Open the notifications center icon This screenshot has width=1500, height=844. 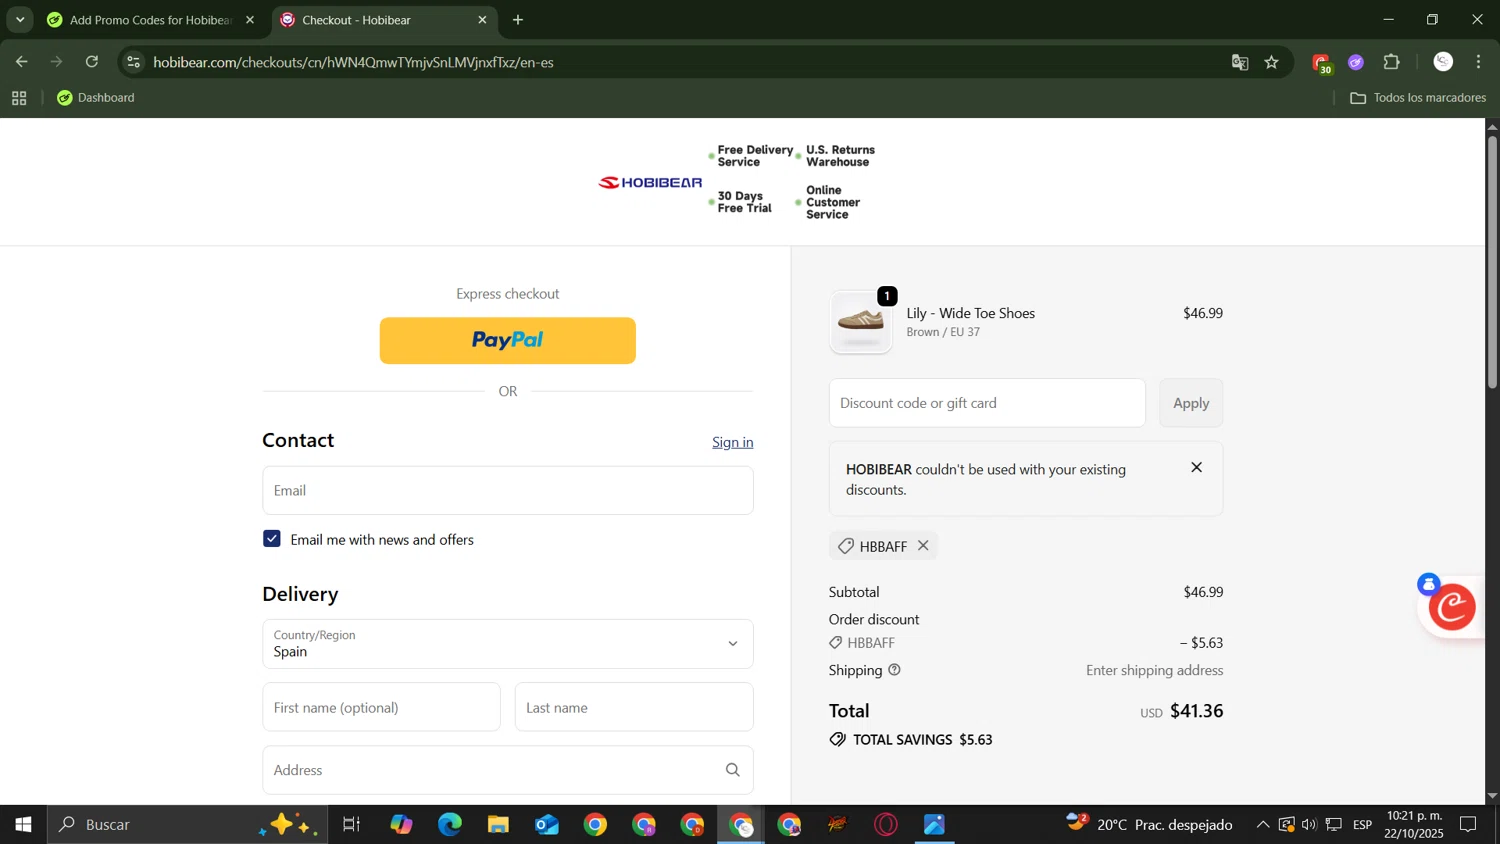tap(1468, 825)
